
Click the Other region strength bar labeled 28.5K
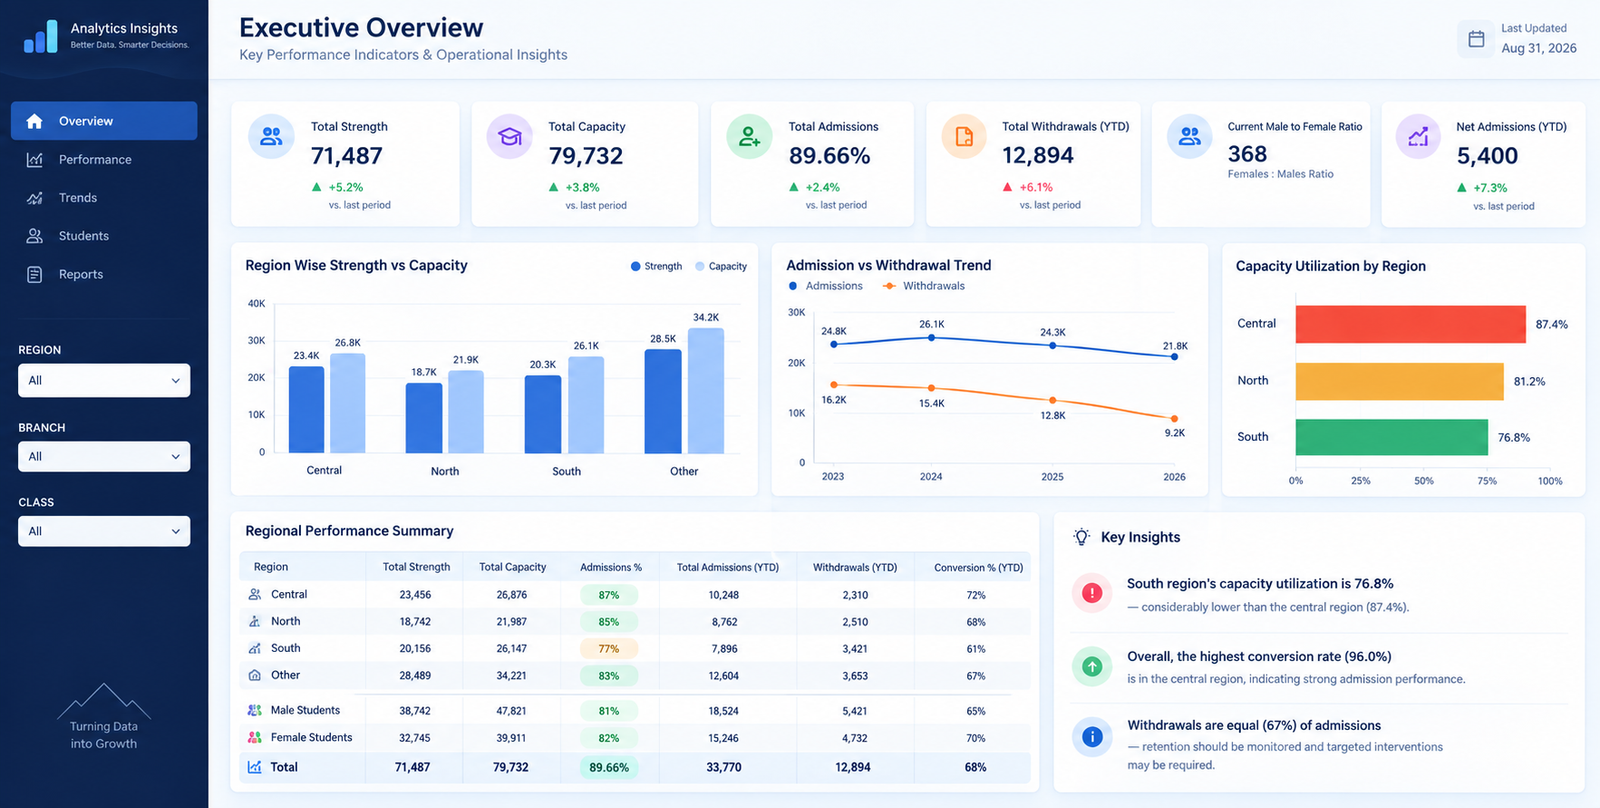(663, 401)
